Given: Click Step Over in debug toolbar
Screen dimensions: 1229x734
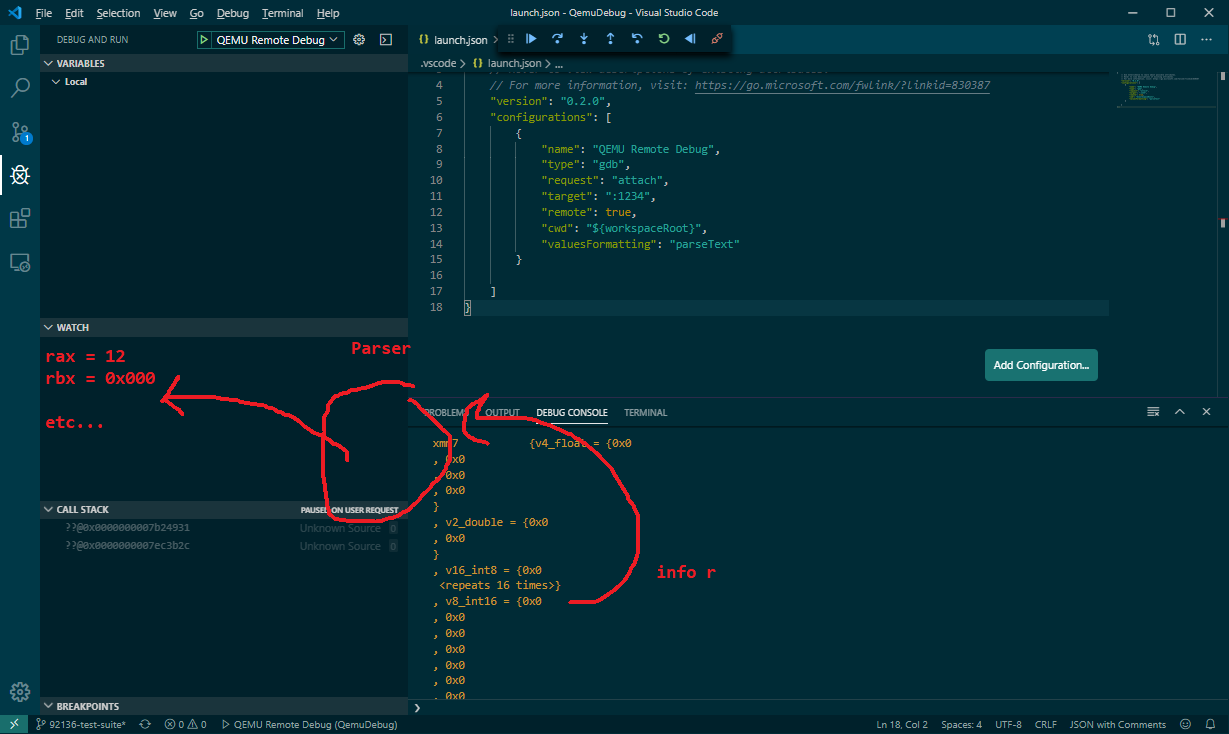Looking at the screenshot, I should pos(557,39).
